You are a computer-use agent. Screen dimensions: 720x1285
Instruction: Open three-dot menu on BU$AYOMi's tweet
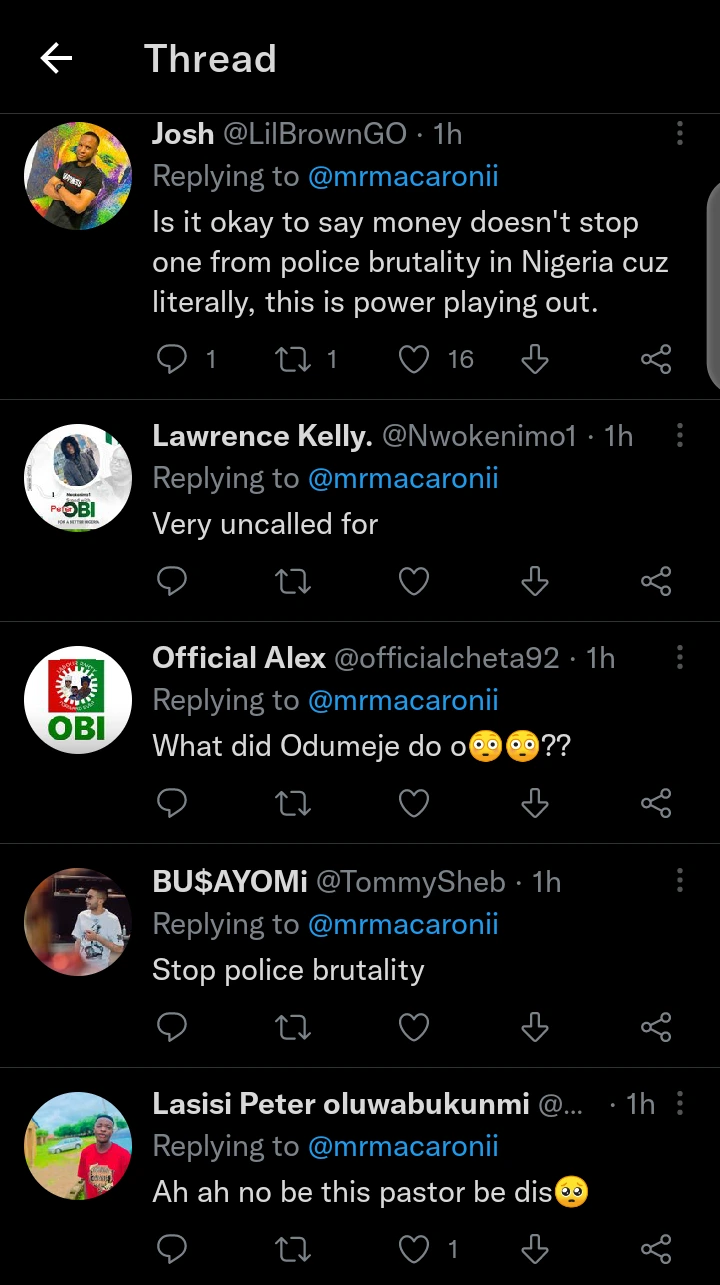point(680,882)
